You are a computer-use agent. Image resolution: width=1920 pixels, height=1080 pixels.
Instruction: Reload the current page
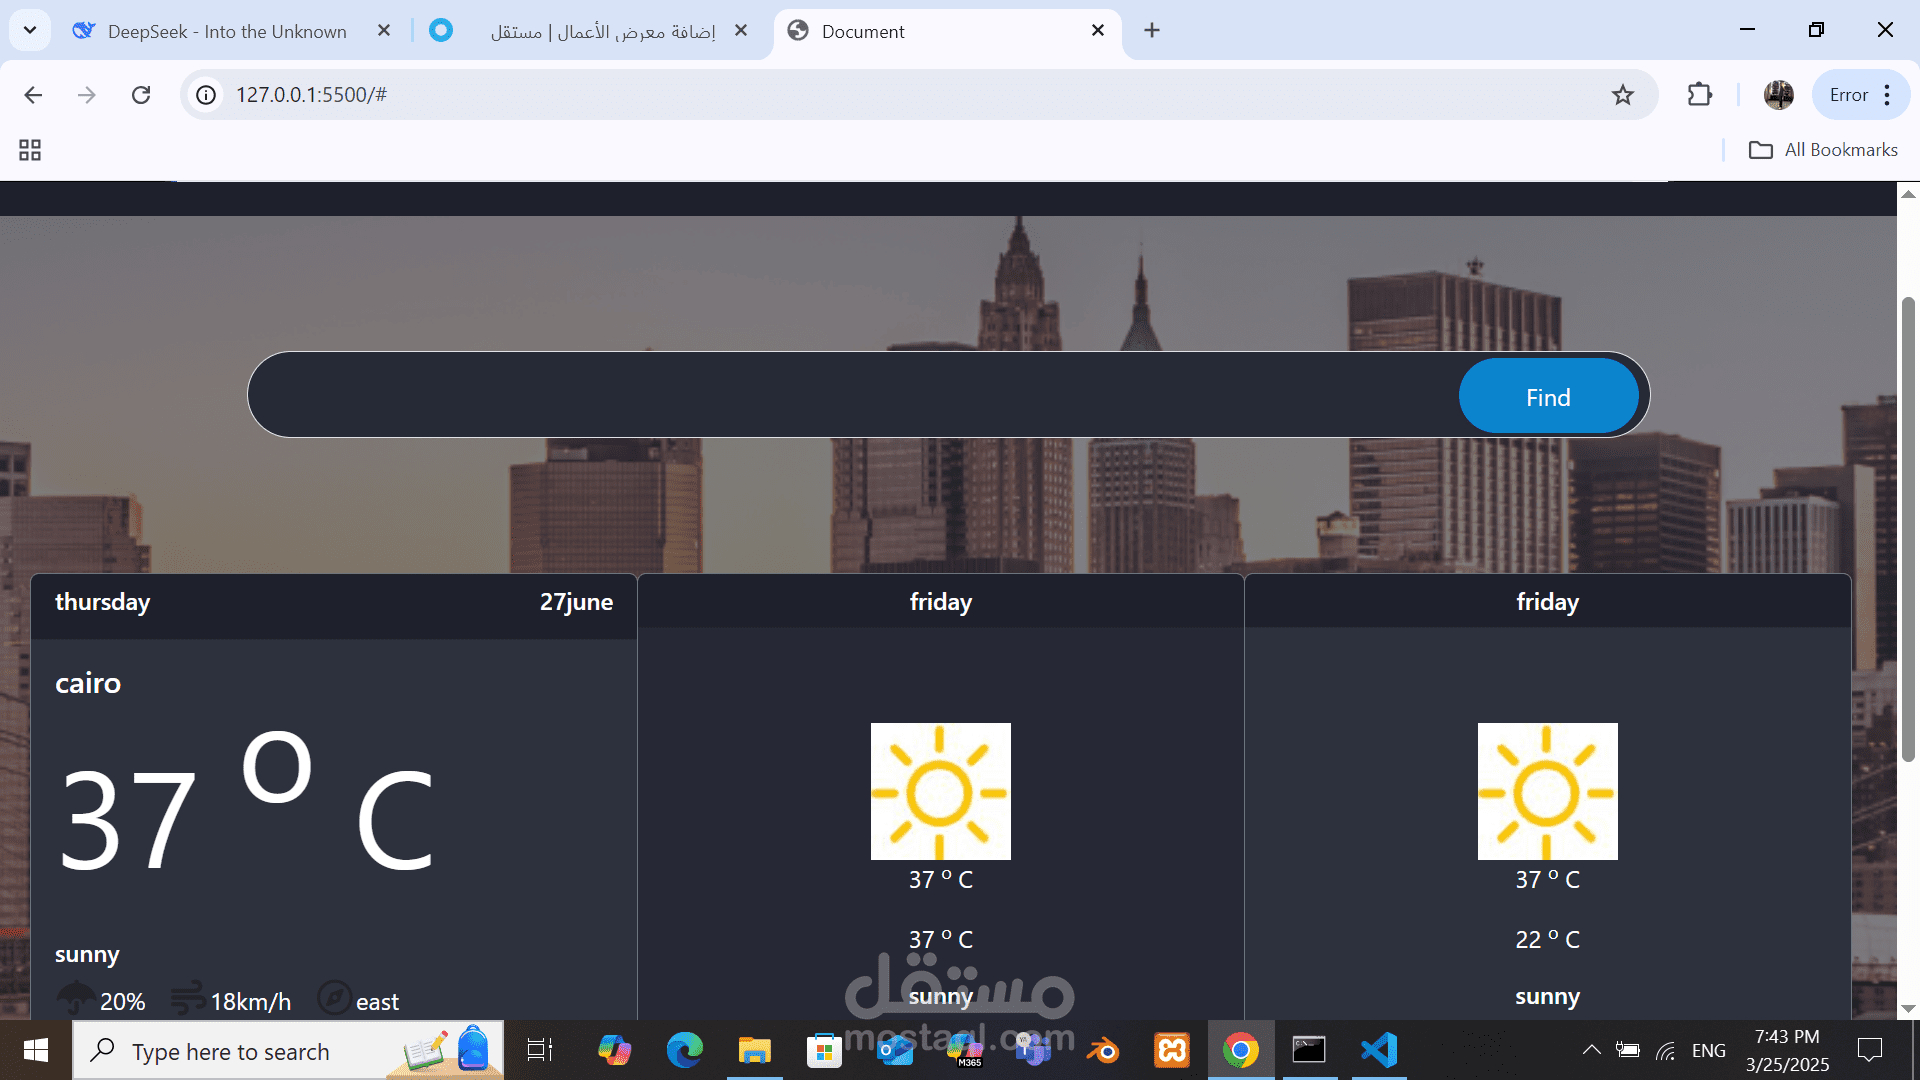pyautogui.click(x=141, y=95)
